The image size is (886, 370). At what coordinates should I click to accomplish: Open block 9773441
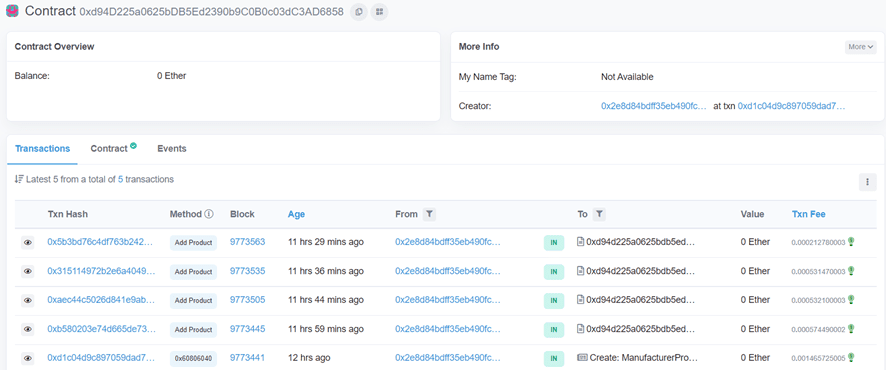pos(247,358)
